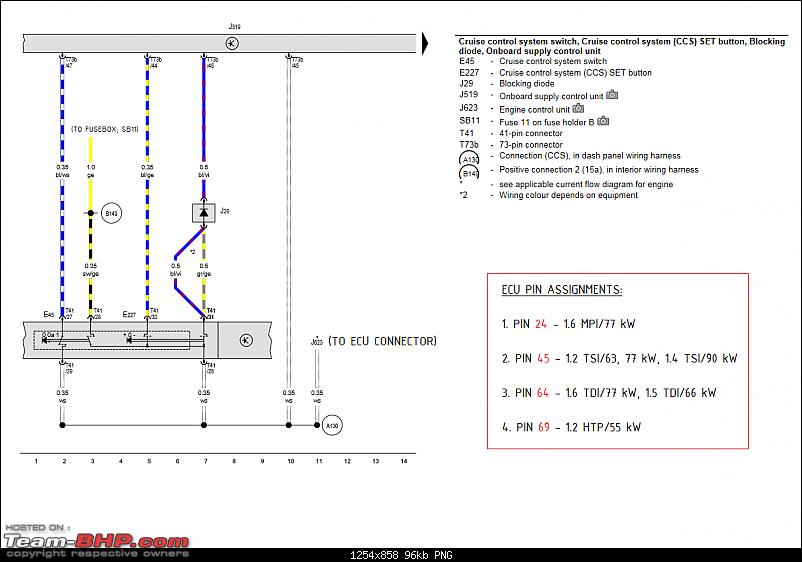The height and width of the screenshot is (562, 802).
Task: Click the "E227" label in the wiring diagram
Action: coord(129,314)
